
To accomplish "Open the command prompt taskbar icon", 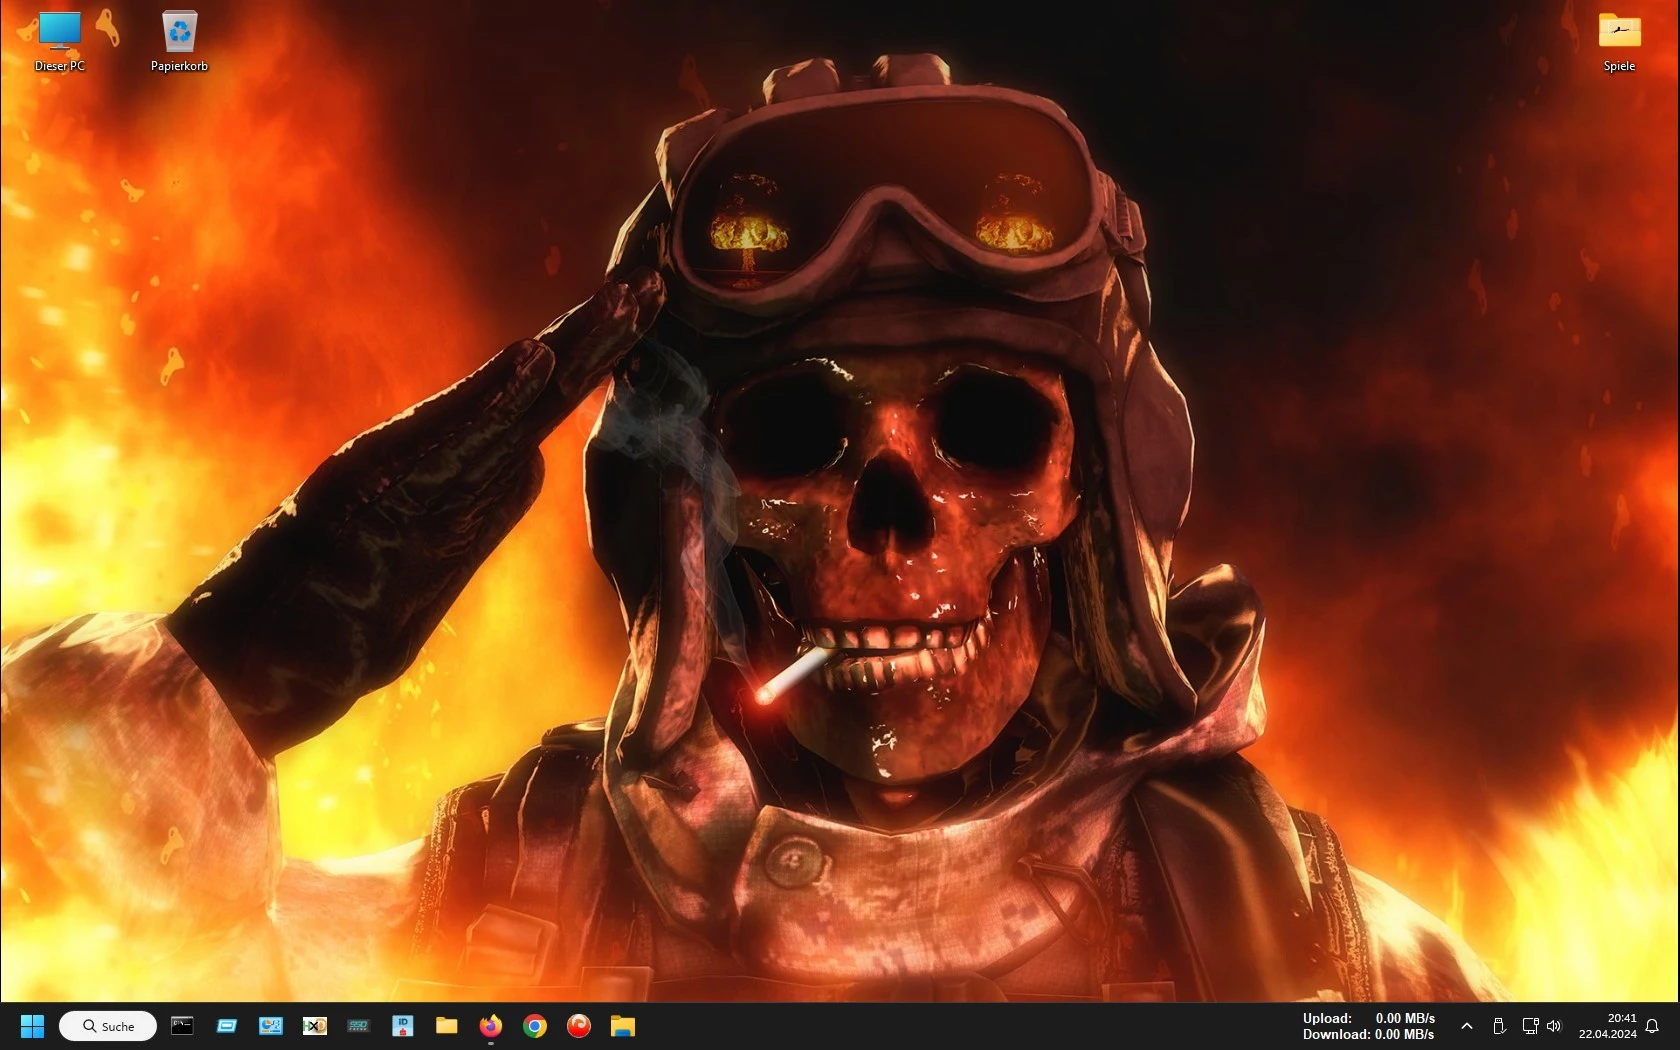I will [x=182, y=1026].
